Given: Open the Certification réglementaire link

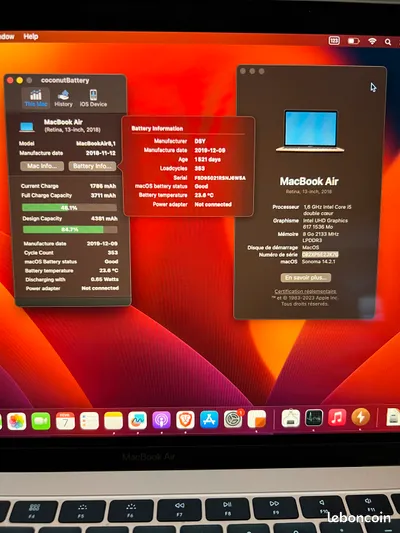Looking at the screenshot, I should tap(305, 291).
